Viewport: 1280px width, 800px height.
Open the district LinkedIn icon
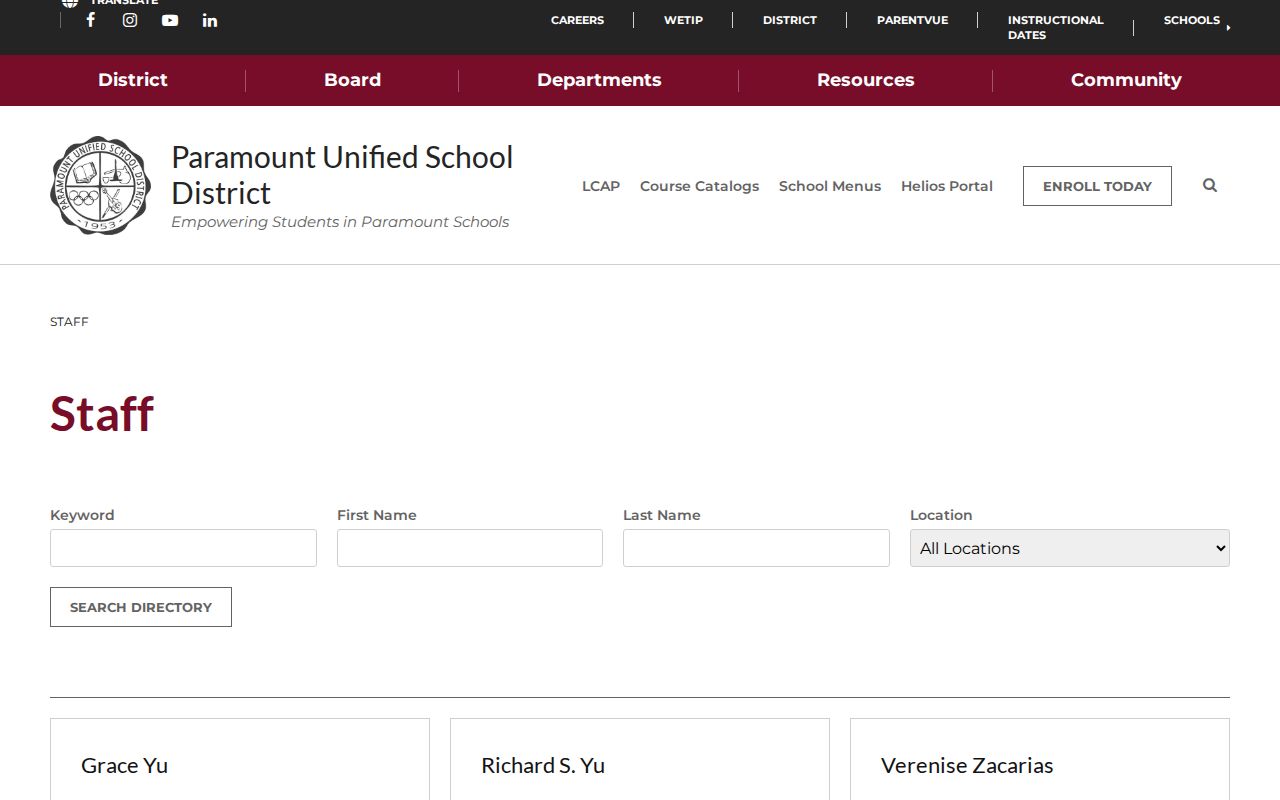pyautogui.click(x=210, y=20)
